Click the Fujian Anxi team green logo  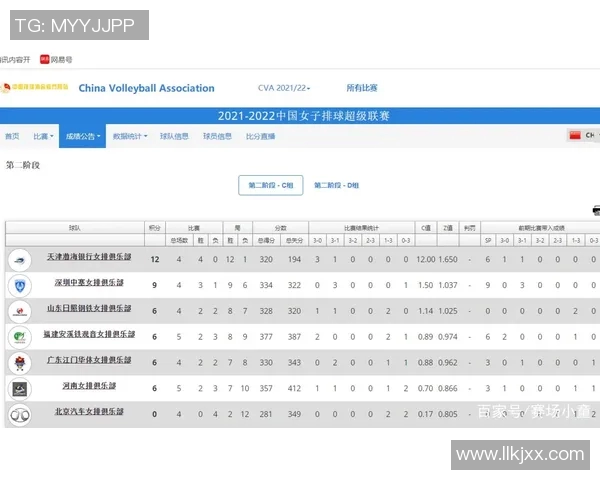[x=18, y=337]
